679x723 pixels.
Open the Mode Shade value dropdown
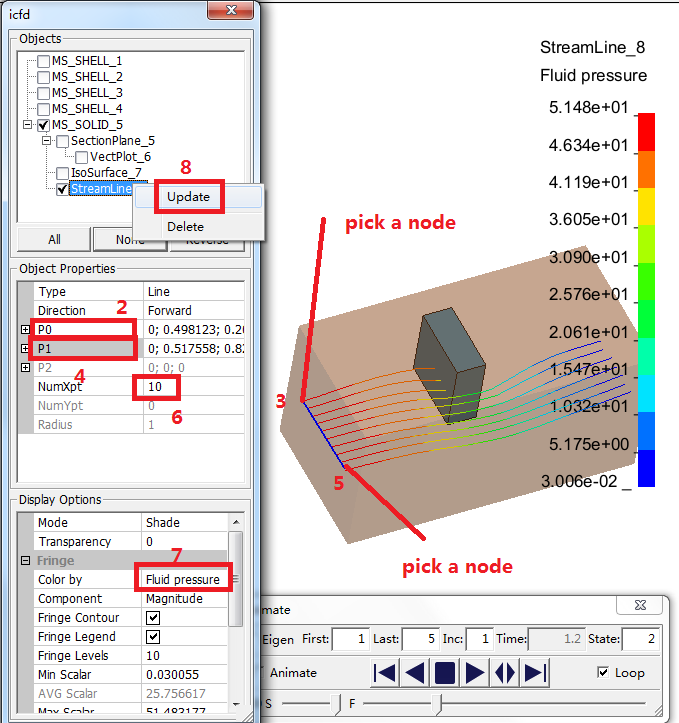[184, 522]
